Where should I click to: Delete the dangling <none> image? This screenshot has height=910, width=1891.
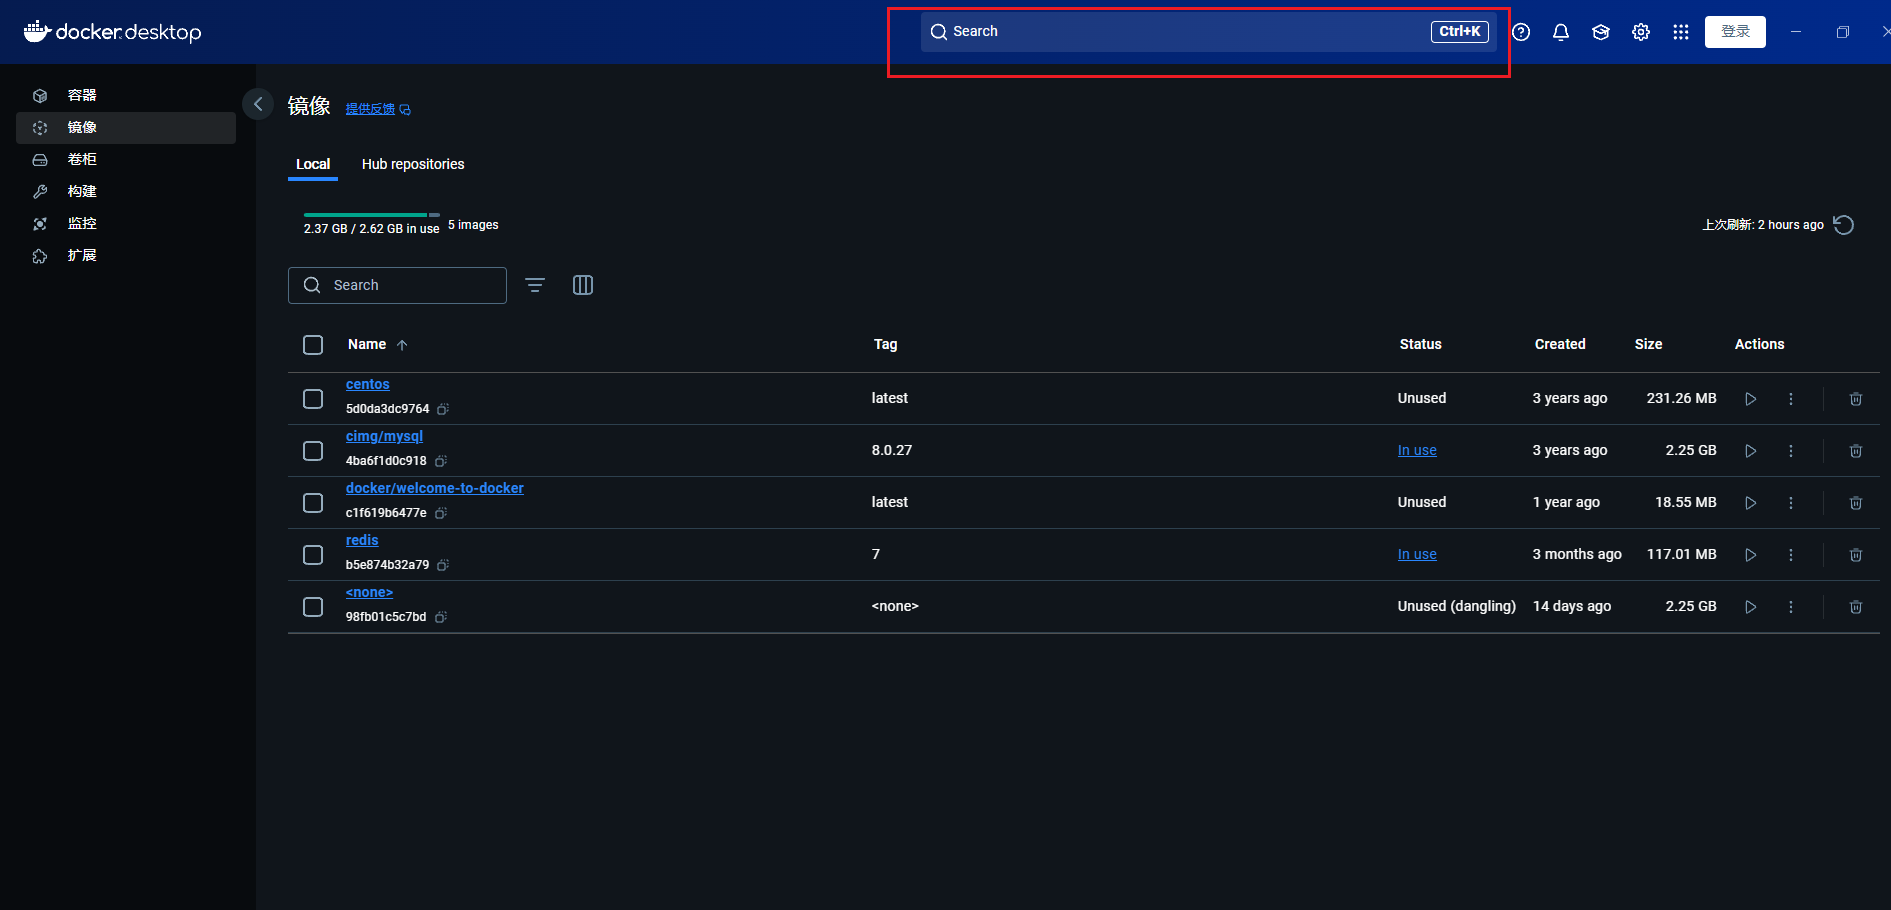(x=1856, y=607)
